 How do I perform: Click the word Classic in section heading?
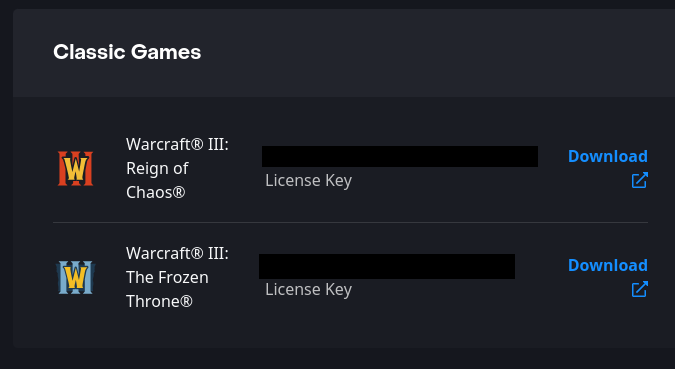[89, 52]
